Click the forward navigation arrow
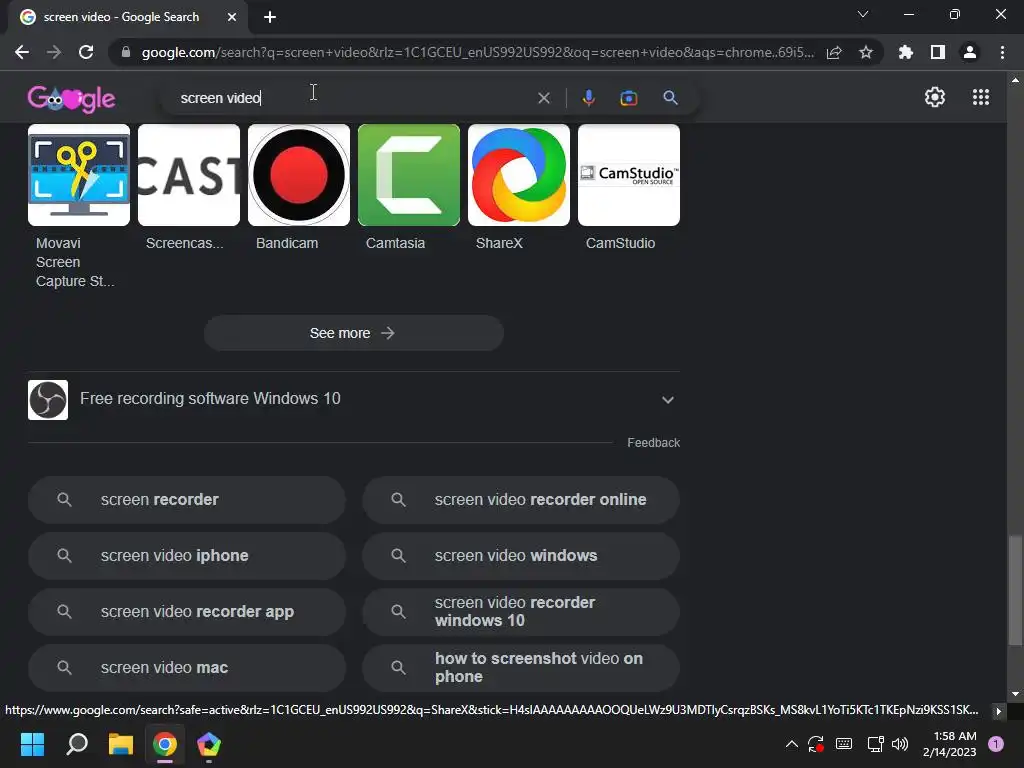 (x=54, y=52)
